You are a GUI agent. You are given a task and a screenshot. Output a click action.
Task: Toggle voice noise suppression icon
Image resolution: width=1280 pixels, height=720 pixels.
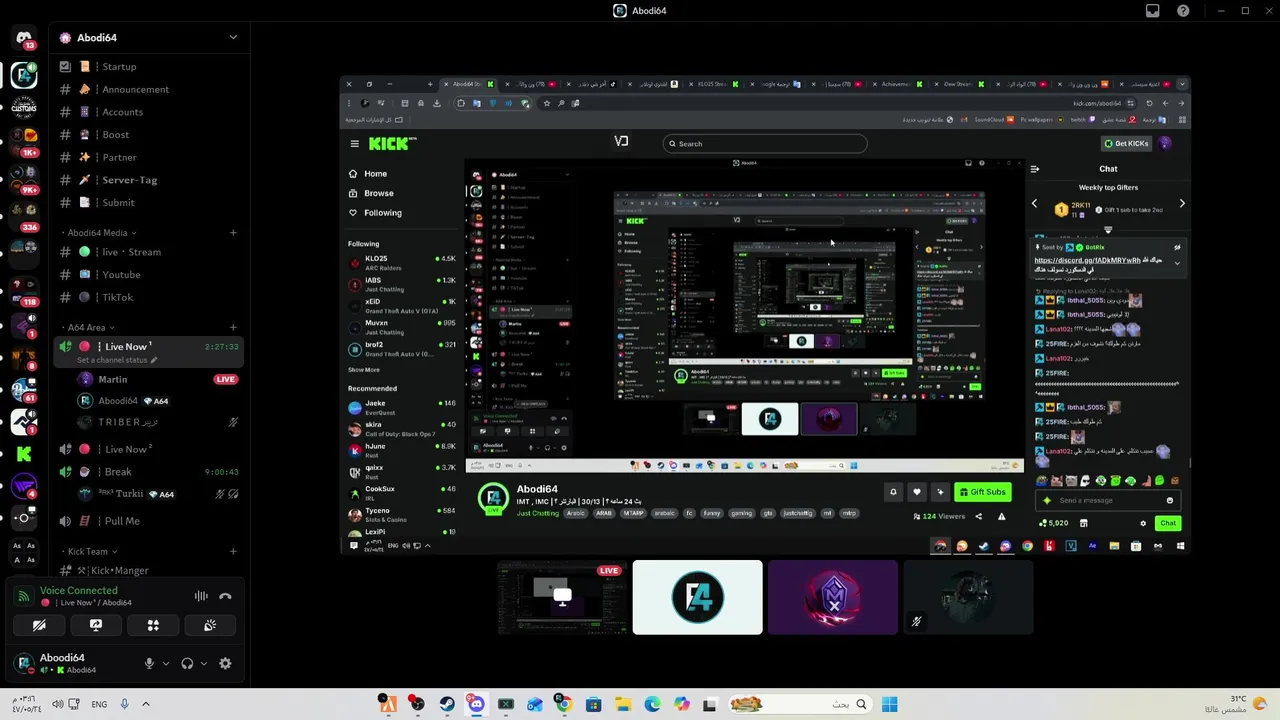(x=201, y=596)
